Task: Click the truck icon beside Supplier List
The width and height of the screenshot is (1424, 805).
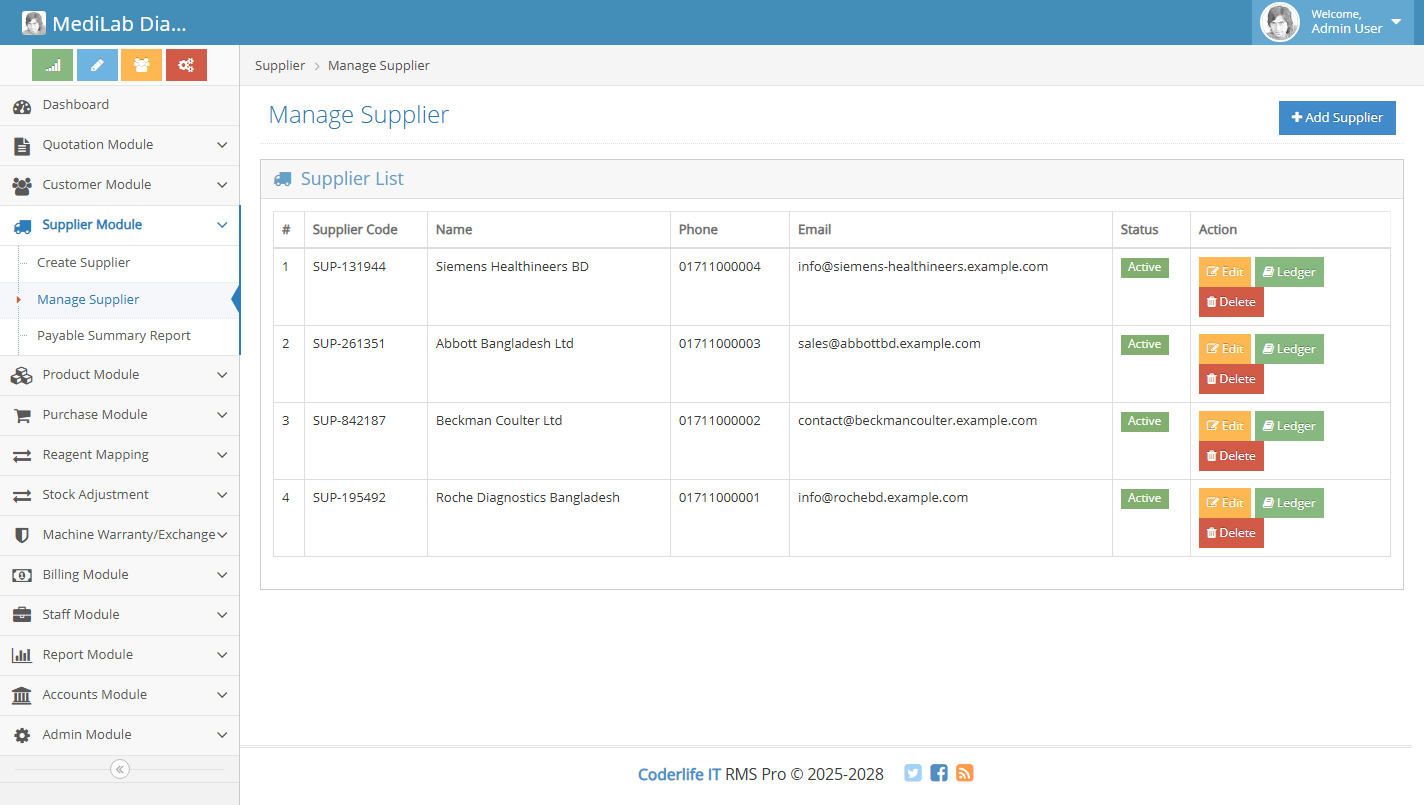Action: pyautogui.click(x=283, y=180)
